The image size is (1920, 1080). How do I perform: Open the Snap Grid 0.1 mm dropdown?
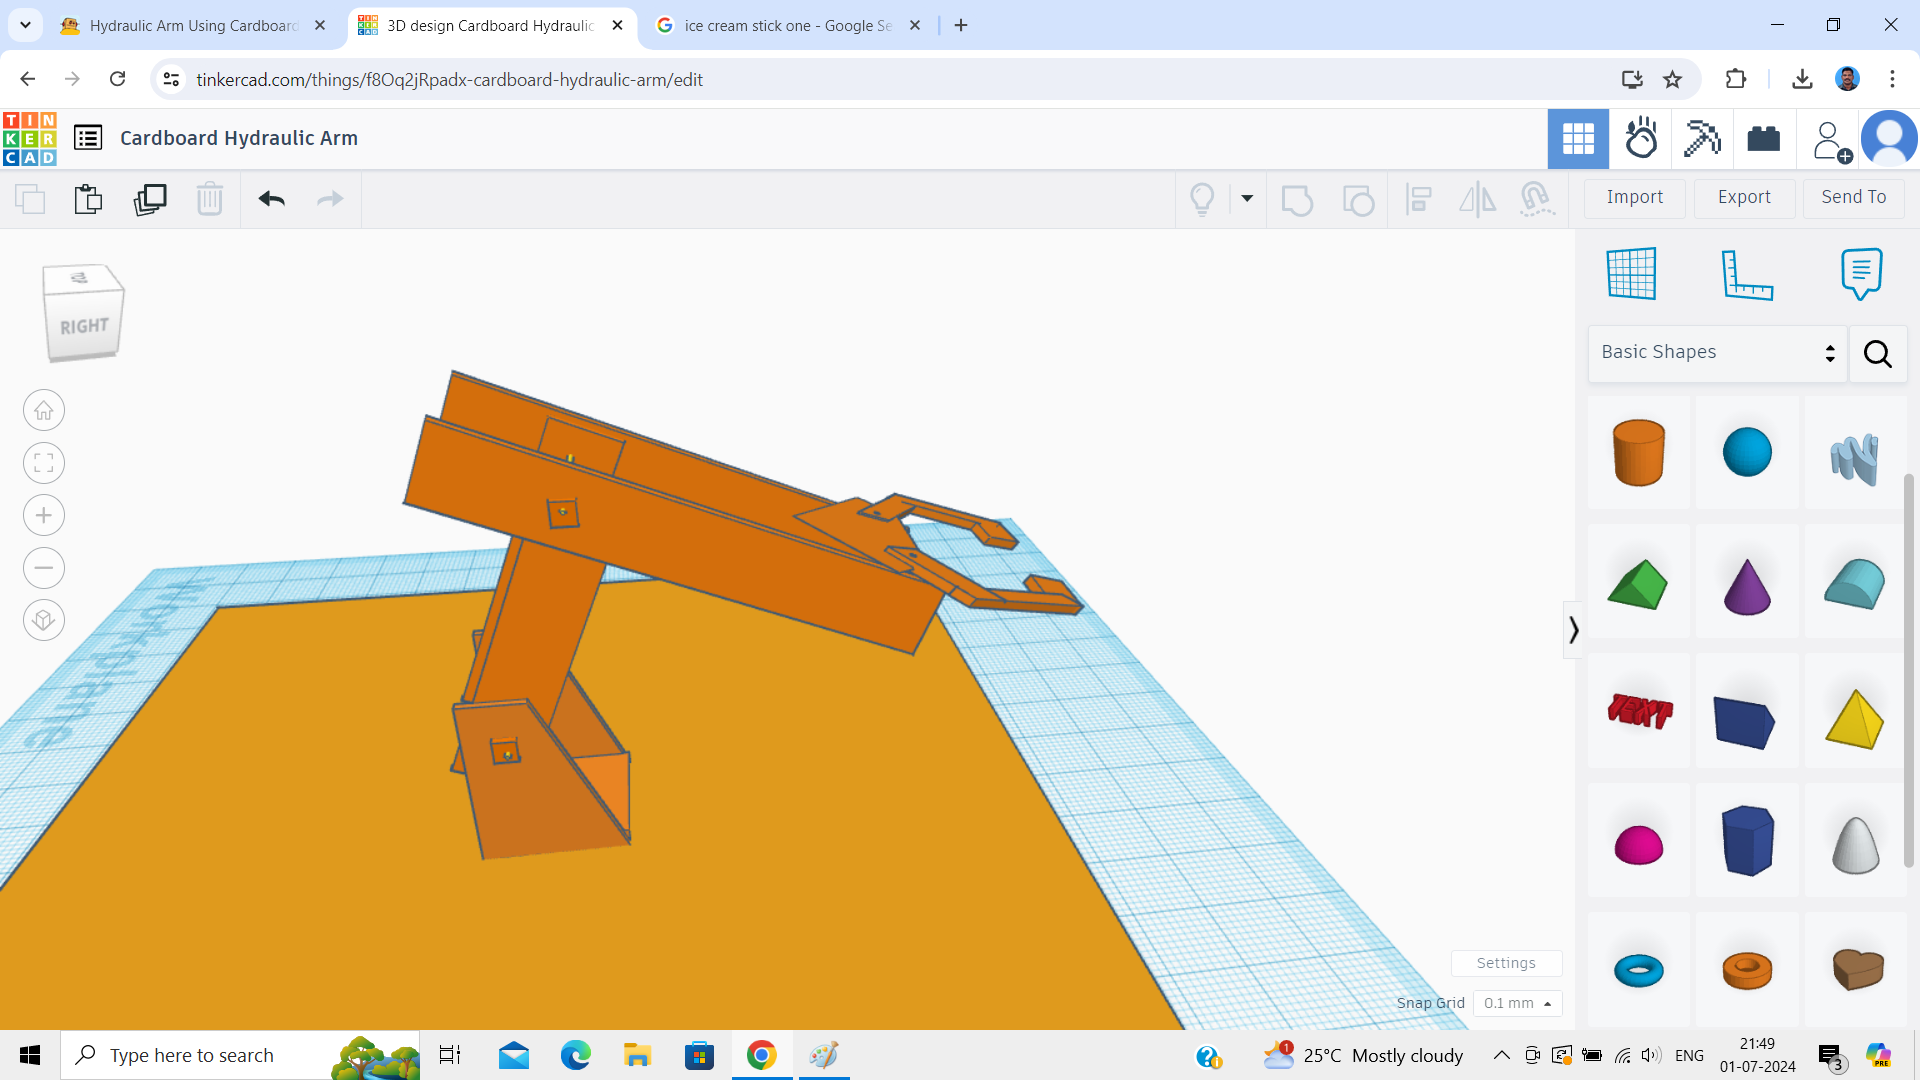pyautogui.click(x=1517, y=1003)
